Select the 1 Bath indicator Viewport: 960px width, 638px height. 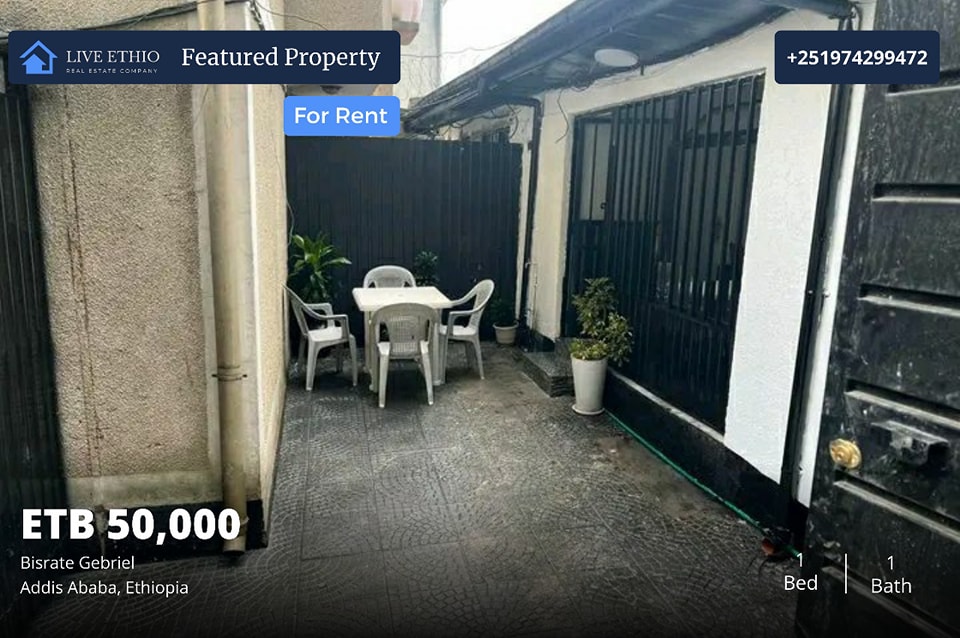pos(891,574)
